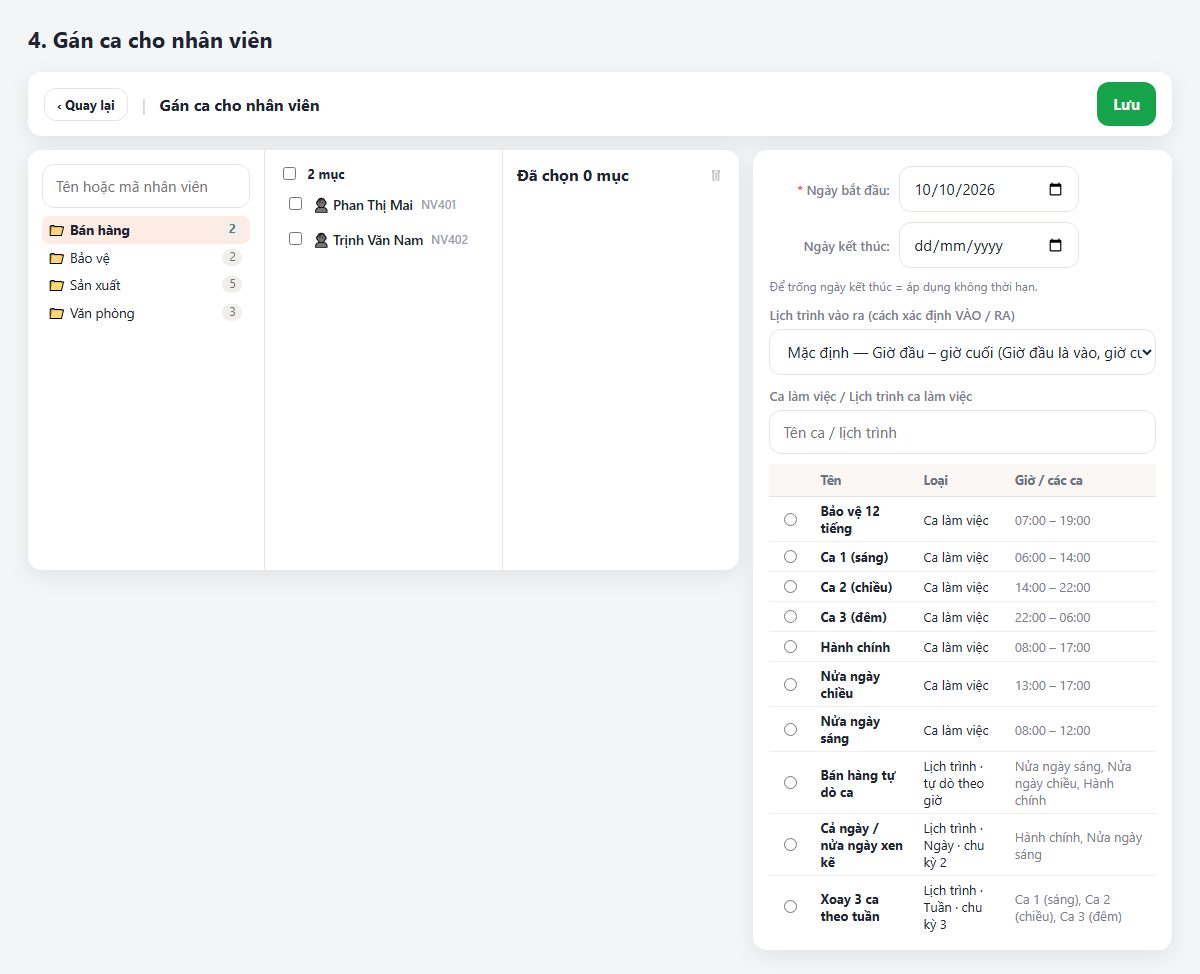This screenshot has width=1200, height=974.
Task: Pick the 'Ca 3 (đêm)' radio option
Action: click(x=791, y=617)
